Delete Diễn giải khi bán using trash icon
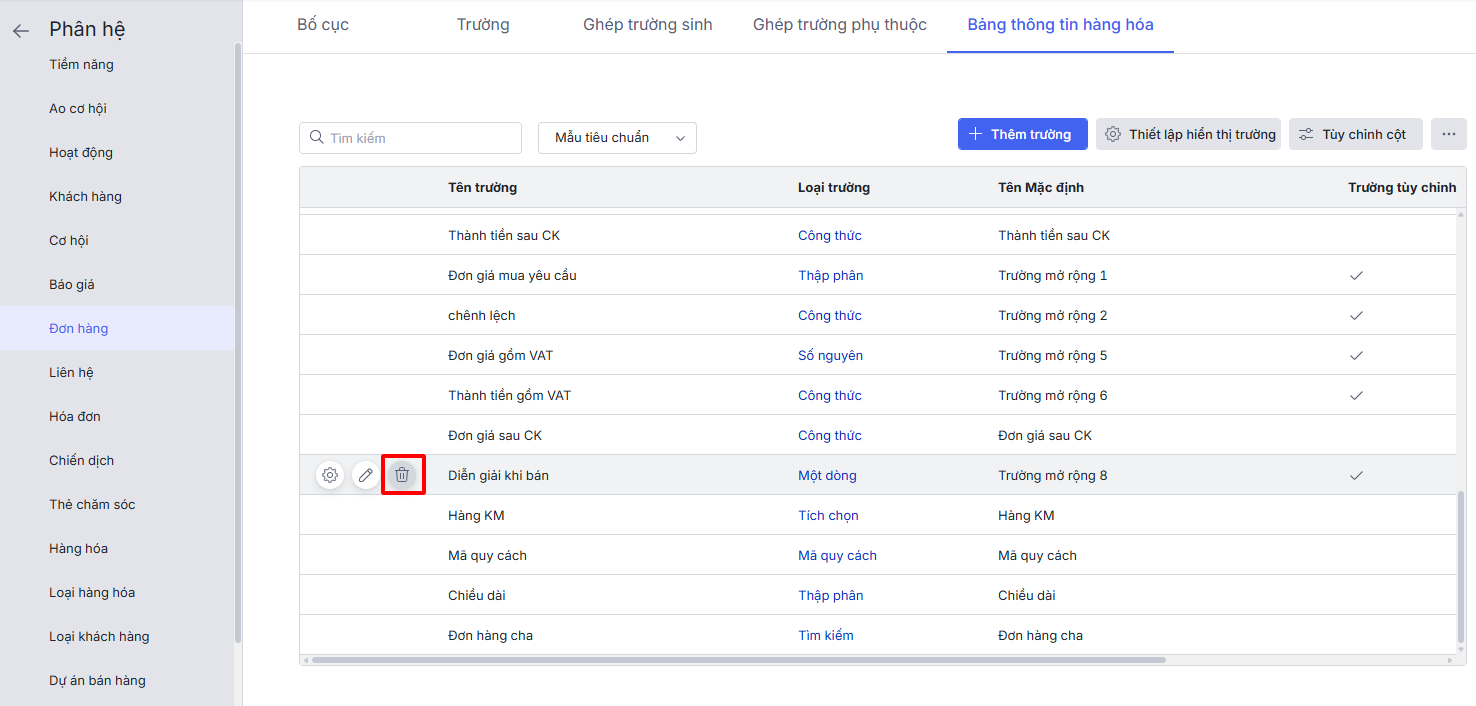The height and width of the screenshot is (706, 1476). [x=402, y=475]
